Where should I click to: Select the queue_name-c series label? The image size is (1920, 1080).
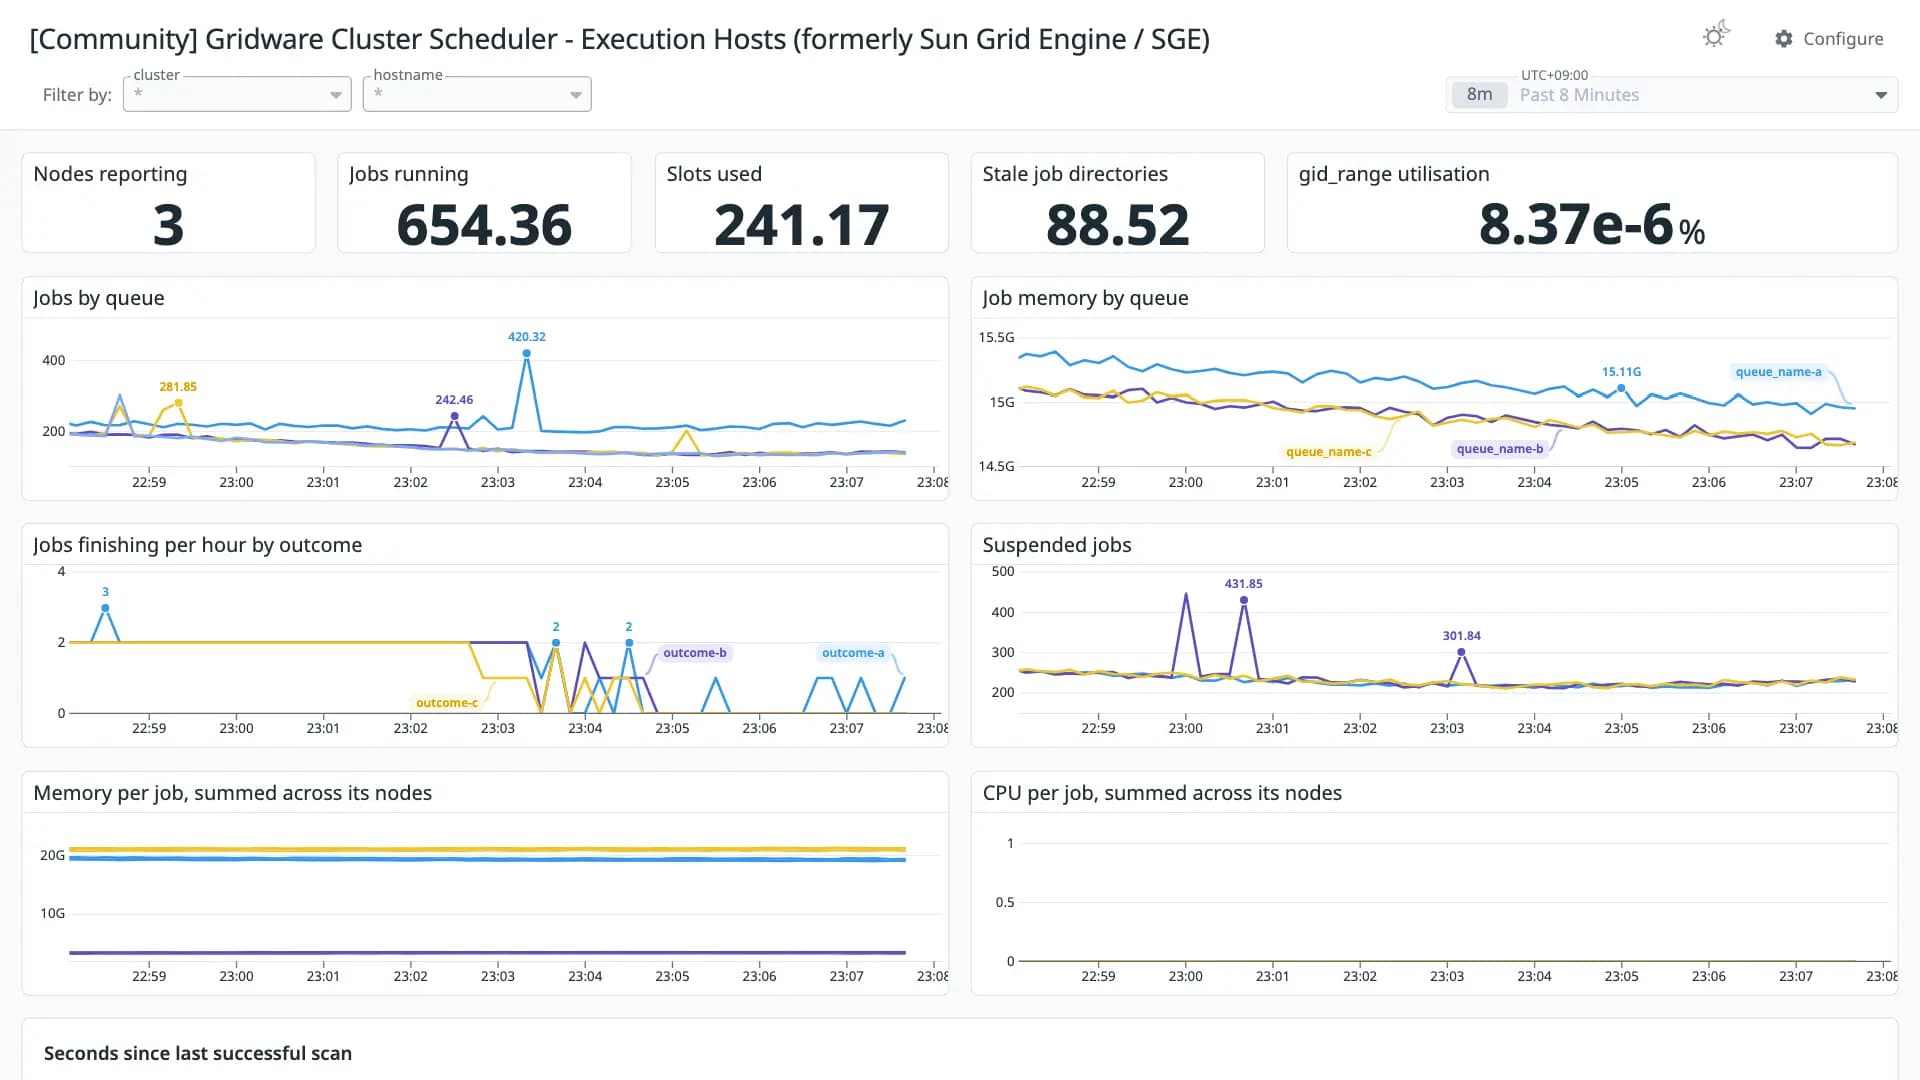tap(1328, 452)
